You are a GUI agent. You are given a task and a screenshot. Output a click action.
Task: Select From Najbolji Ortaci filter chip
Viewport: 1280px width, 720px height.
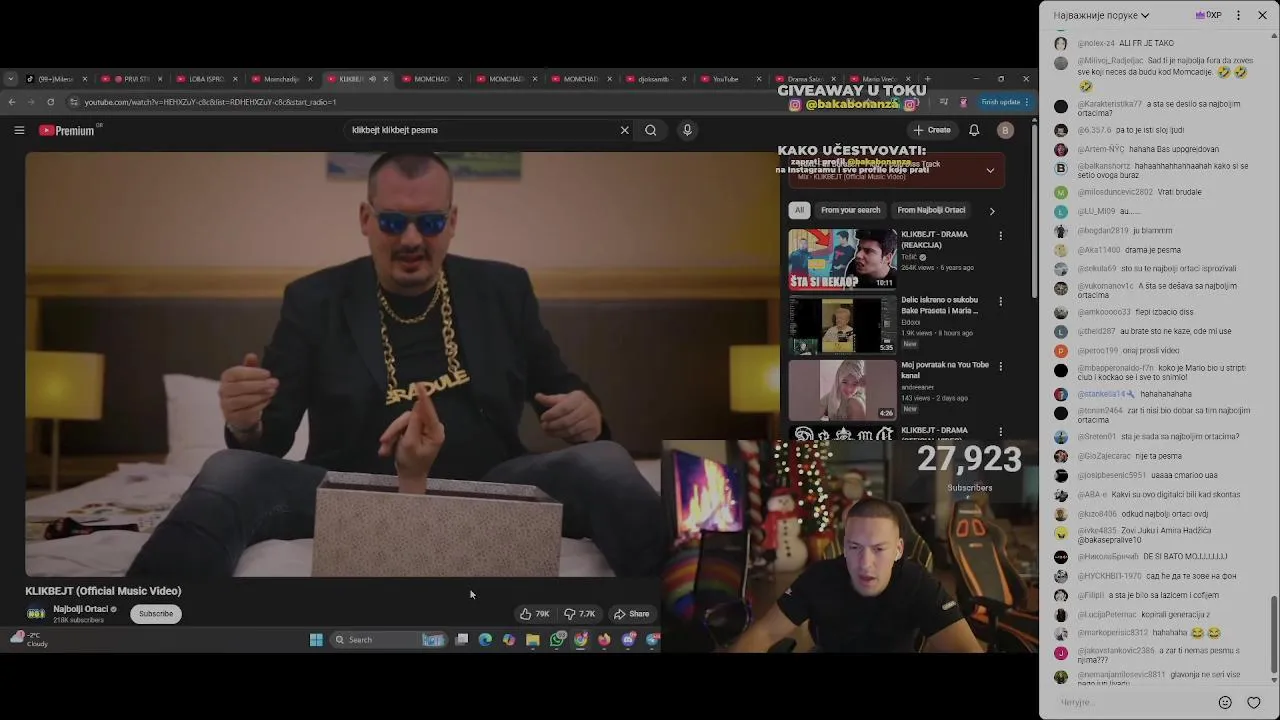[931, 210]
